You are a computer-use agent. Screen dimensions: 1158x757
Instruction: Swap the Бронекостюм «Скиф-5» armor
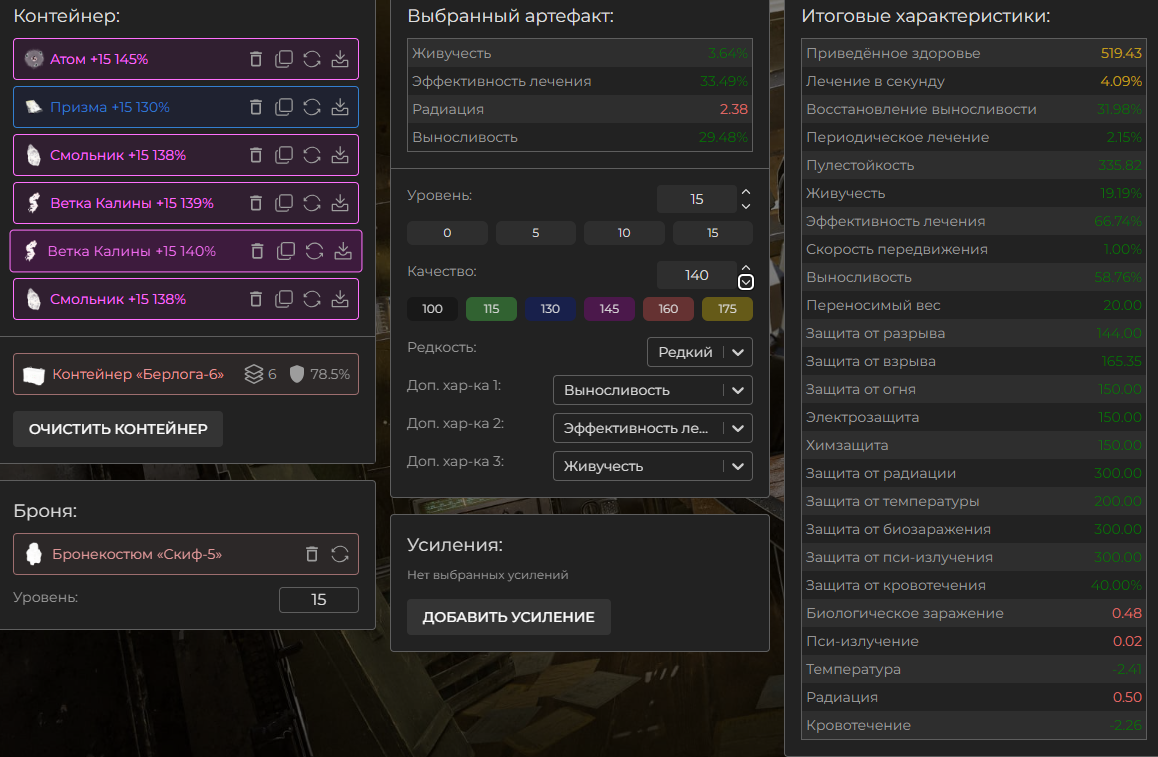[x=340, y=554]
